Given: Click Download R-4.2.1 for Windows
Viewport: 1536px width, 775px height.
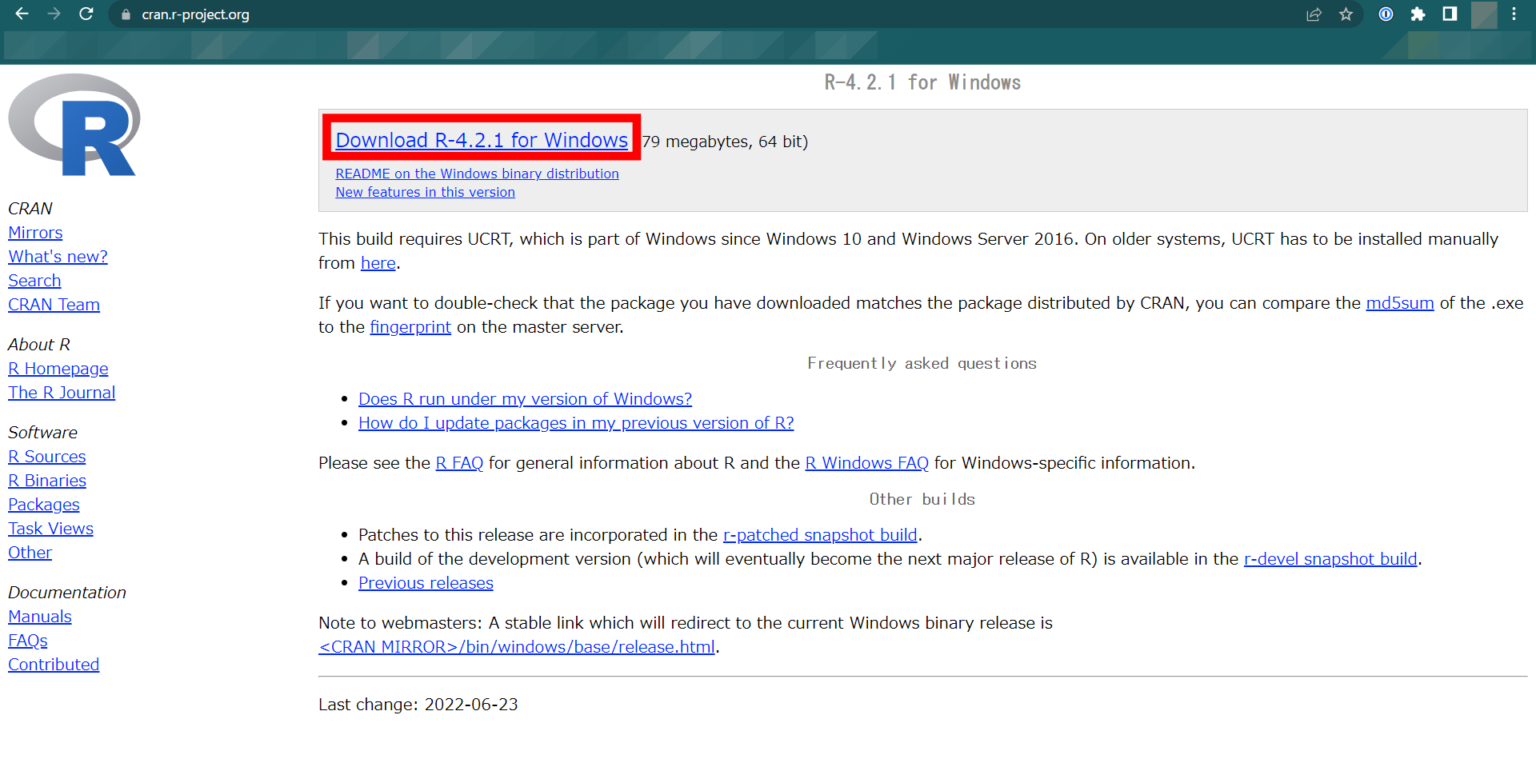Looking at the screenshot, I should pos(480,140).
